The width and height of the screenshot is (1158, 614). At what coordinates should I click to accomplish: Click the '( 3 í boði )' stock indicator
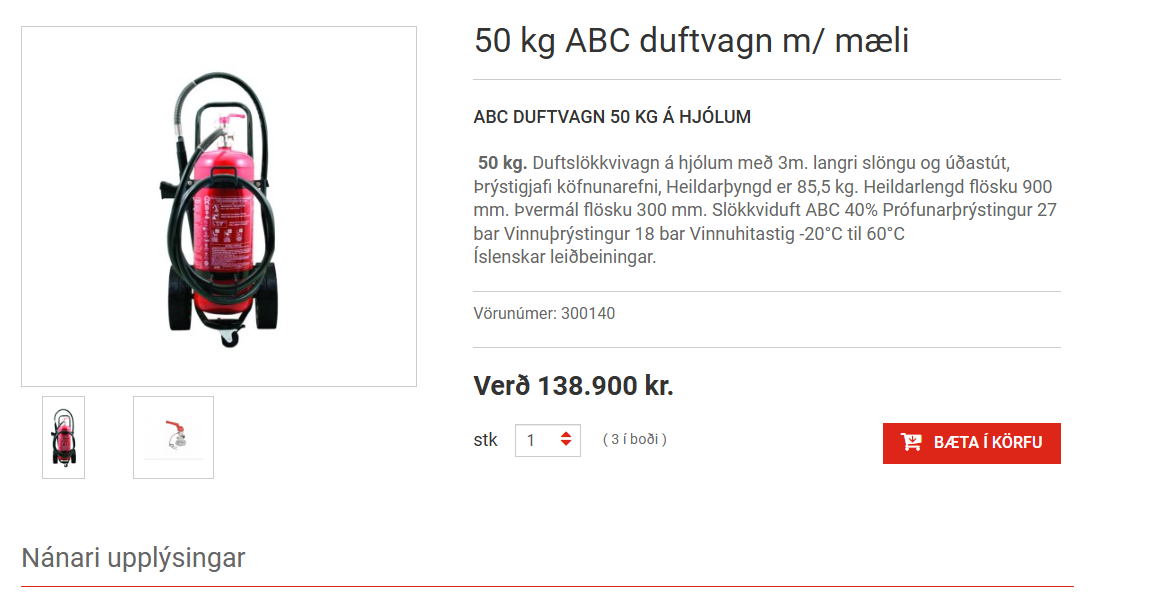click(x=634, y=440)
